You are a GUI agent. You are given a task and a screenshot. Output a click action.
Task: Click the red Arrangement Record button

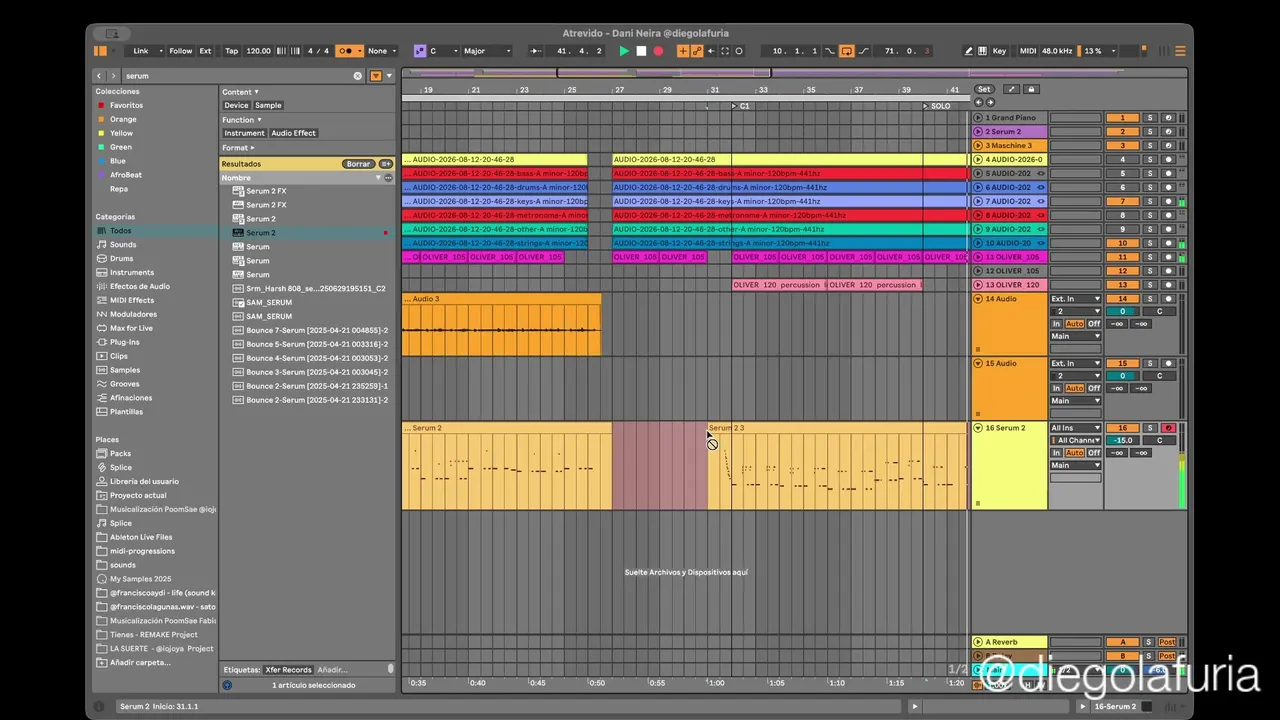pos(658,51)
